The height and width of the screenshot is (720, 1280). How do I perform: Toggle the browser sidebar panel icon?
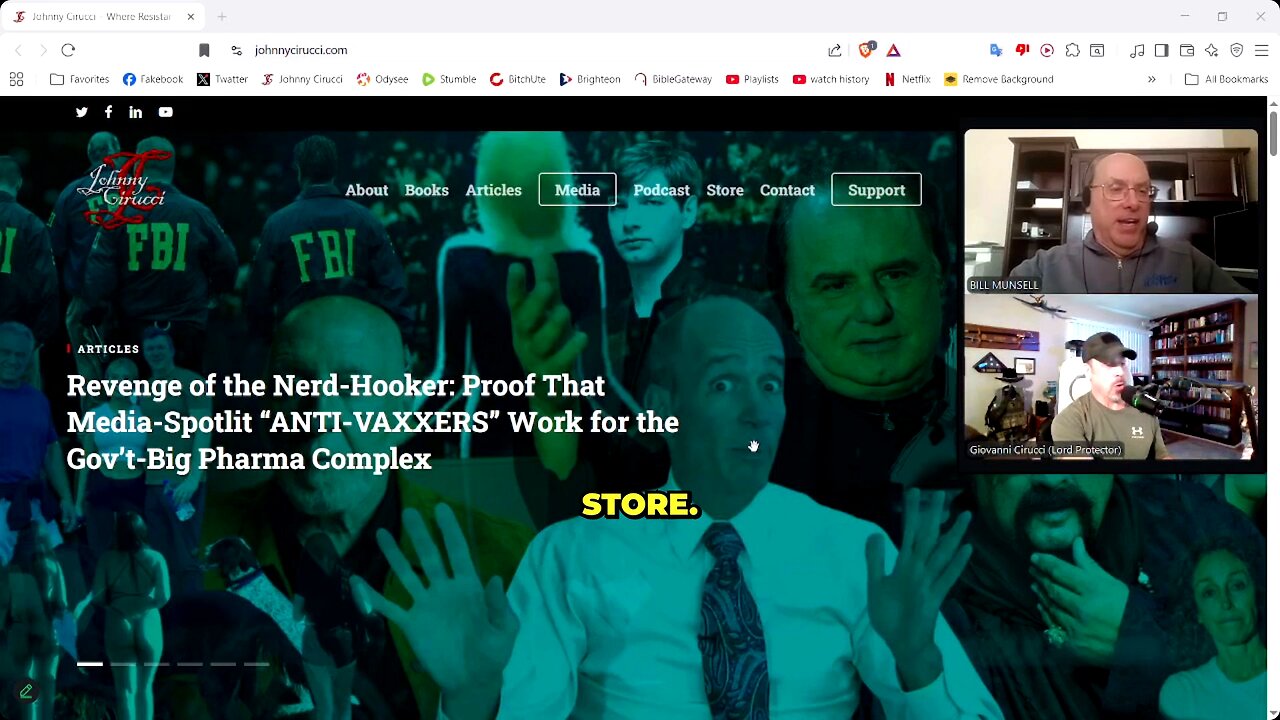[1161, 50]
